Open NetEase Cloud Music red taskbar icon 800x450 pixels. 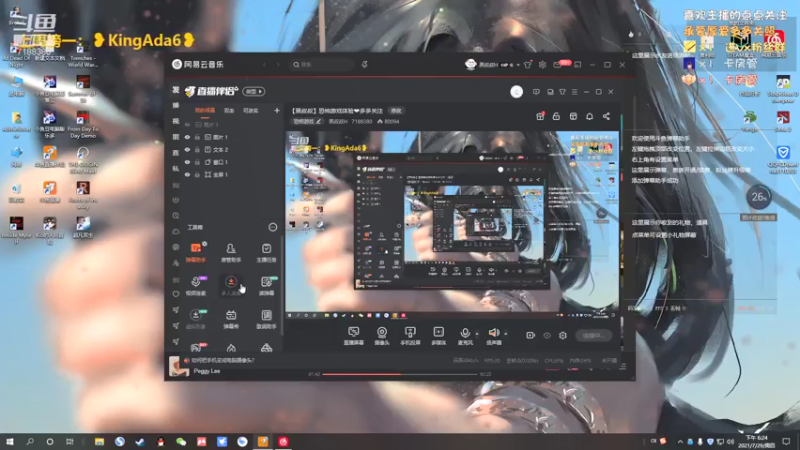click(283, 441)
